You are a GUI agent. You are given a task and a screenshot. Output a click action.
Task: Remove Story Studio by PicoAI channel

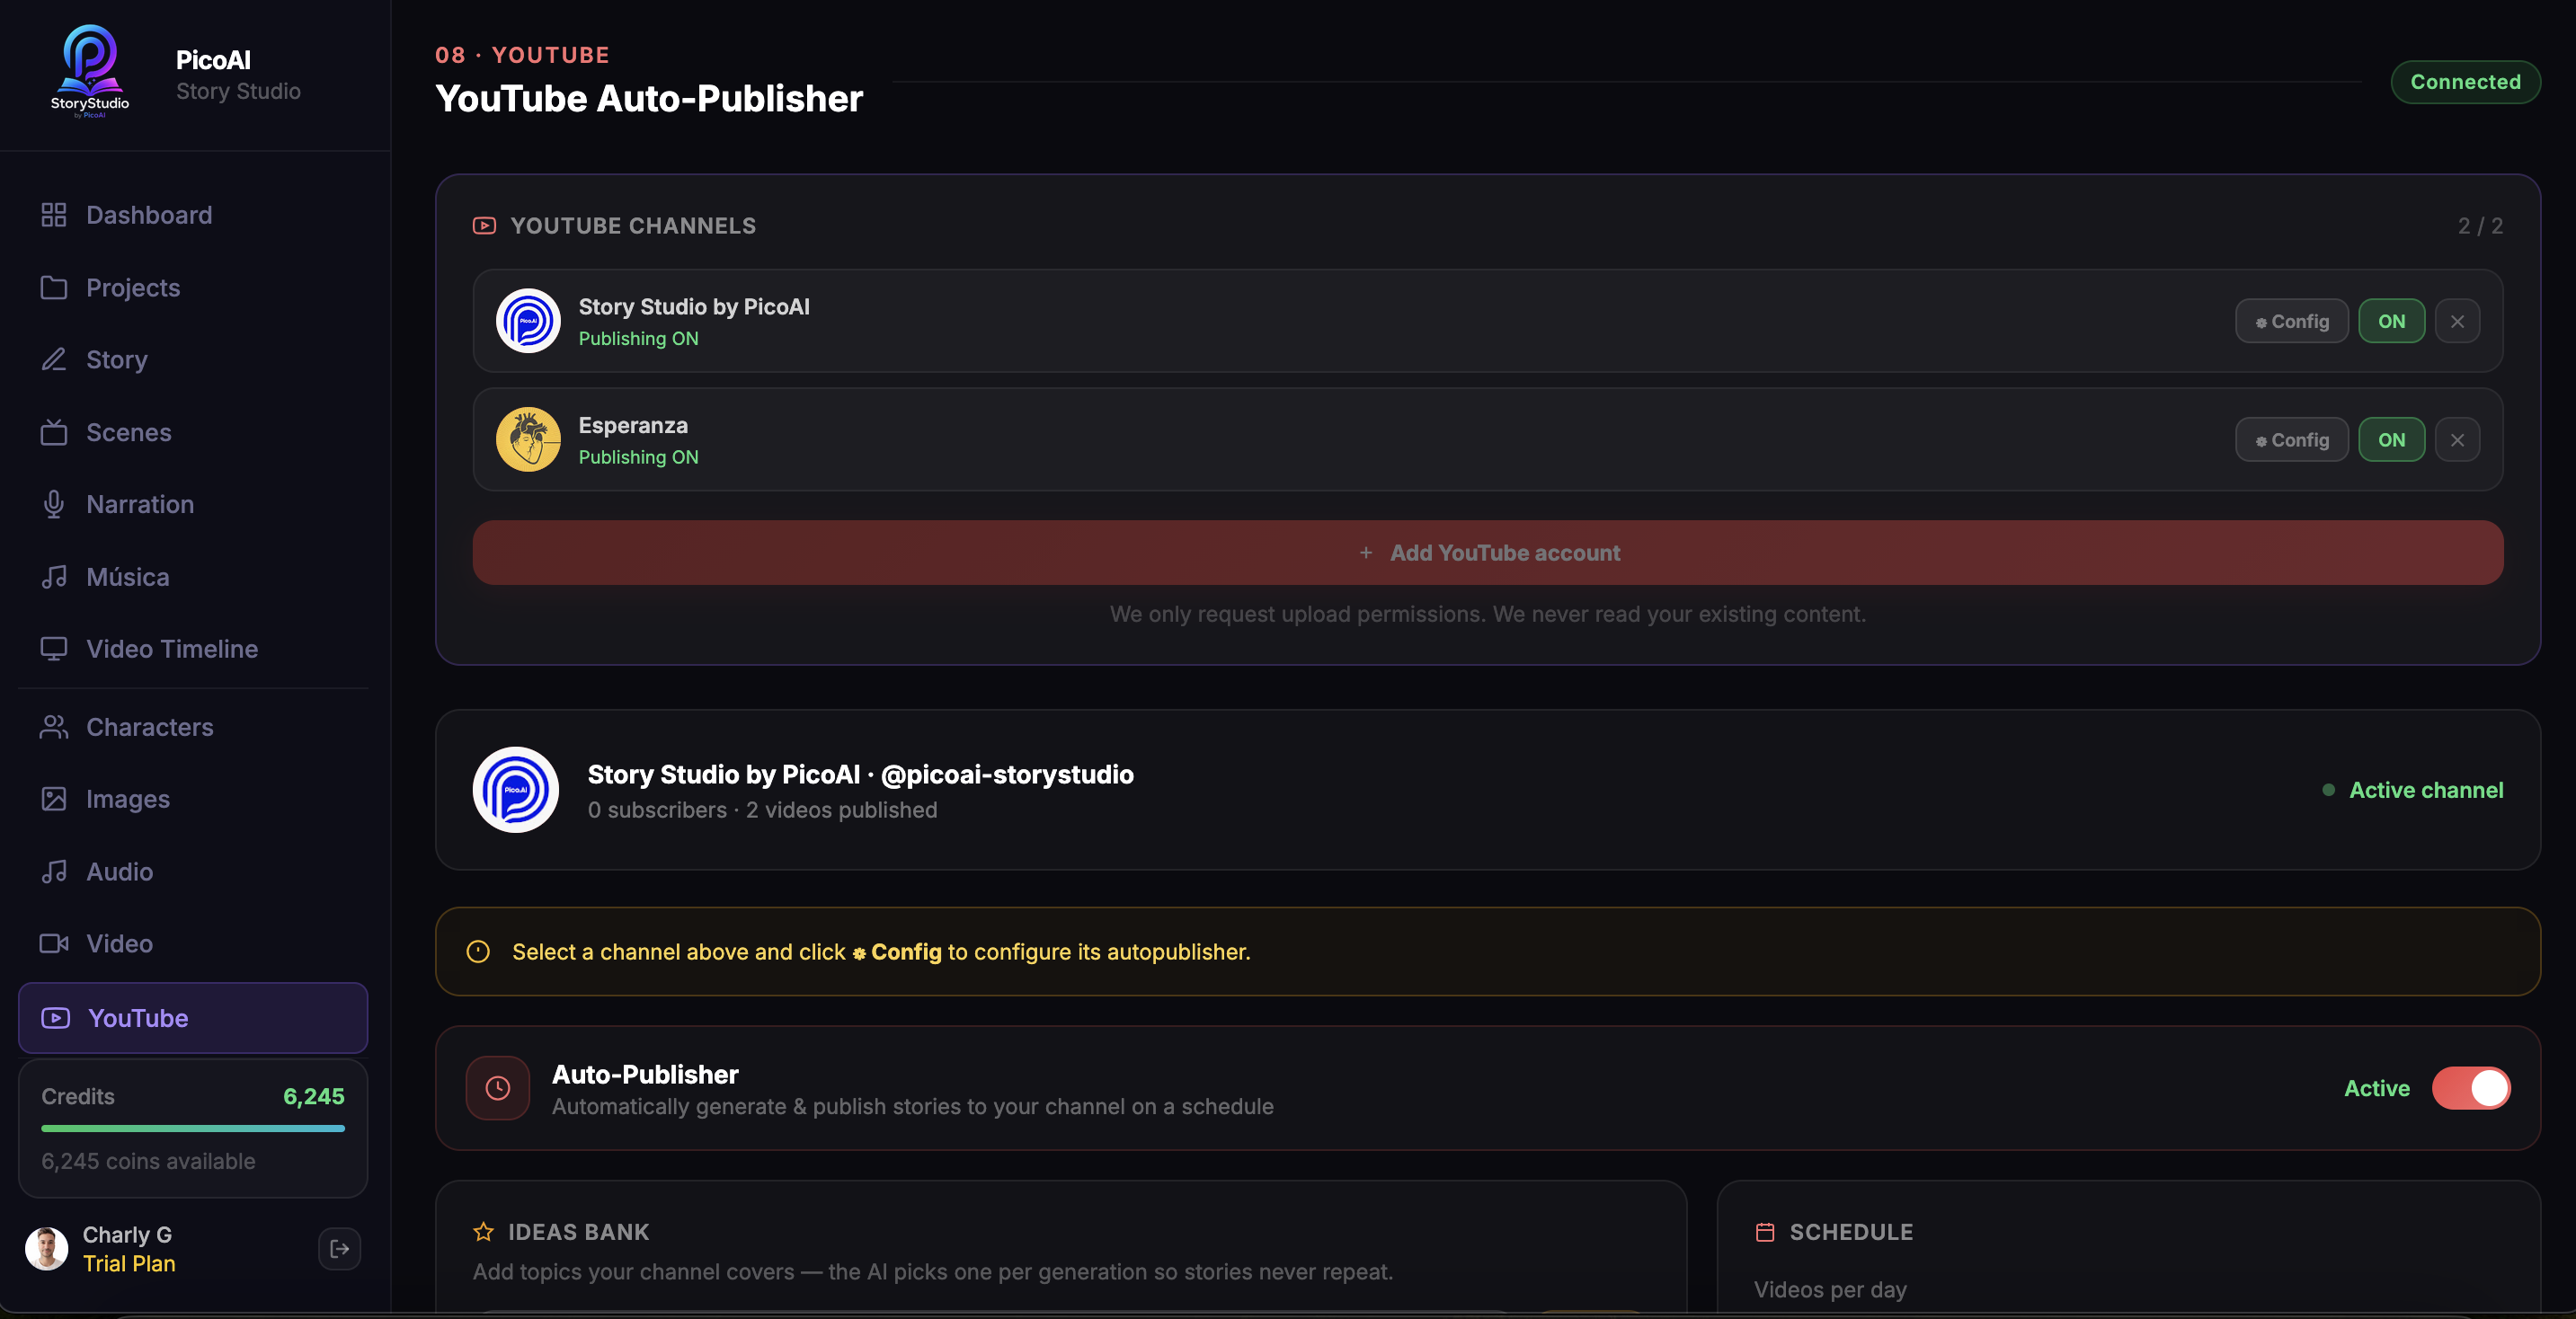pyautogui.click(x=2457, y=321)
